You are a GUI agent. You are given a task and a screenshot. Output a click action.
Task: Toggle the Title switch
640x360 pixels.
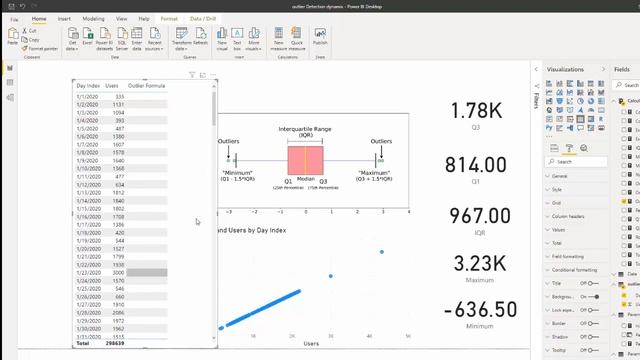(593, 283)
